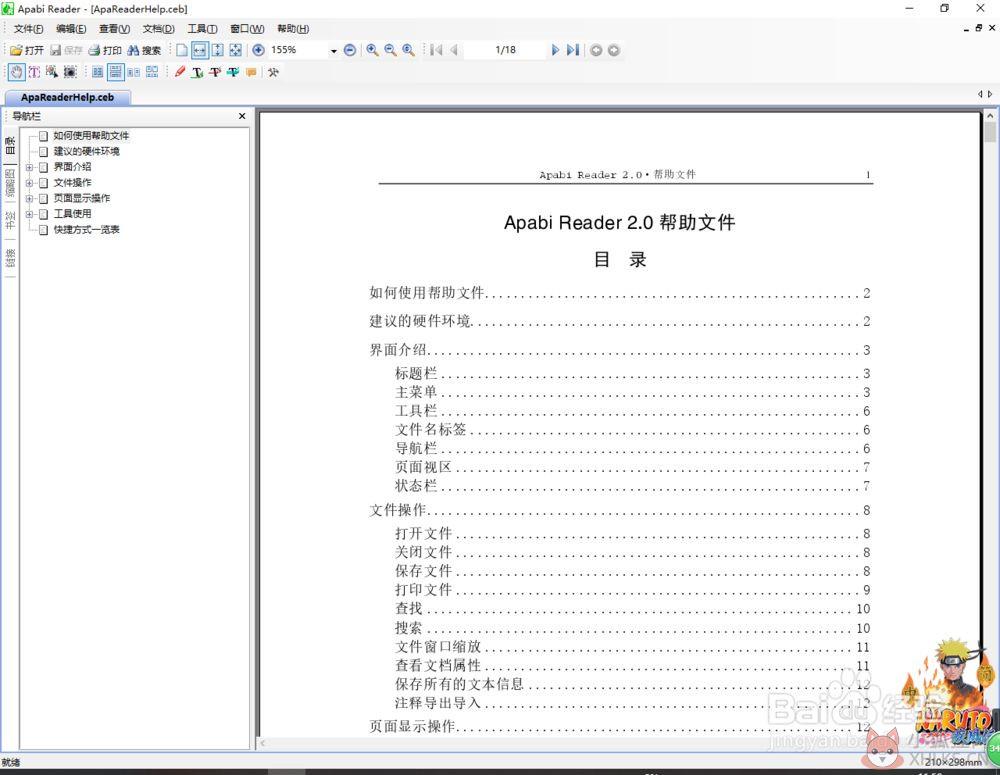
Task: Switch to continuous facing pages layout
Action: [x=152, y=72]
